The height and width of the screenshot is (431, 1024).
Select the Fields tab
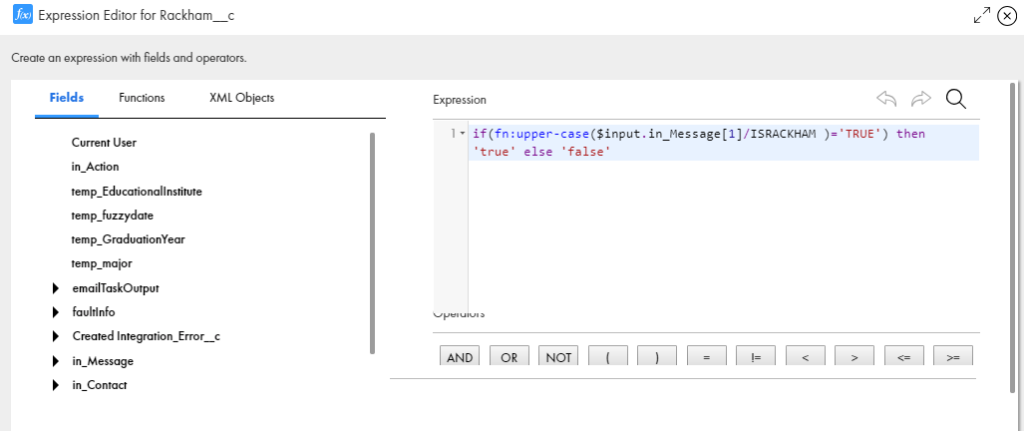coord(67,98)
